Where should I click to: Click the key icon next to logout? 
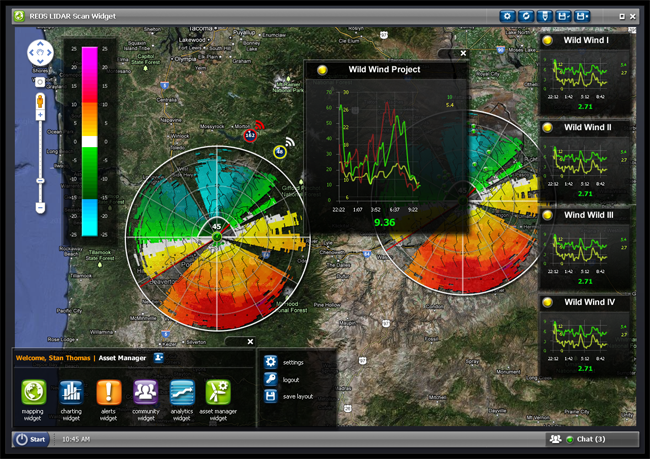pos(270,379)
